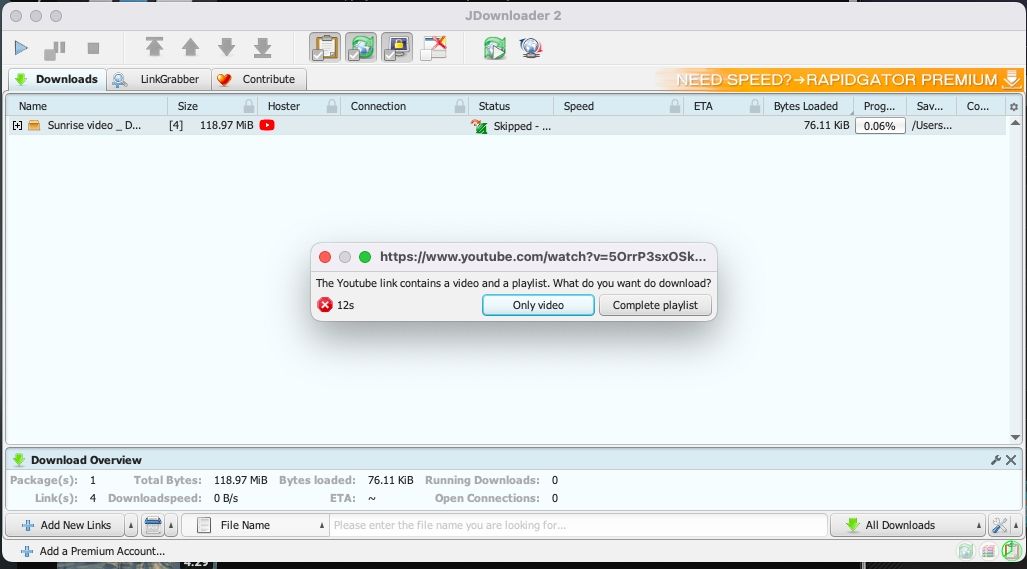Click the reconnect now icon
Screen dimensions: 1027x569
coord(495,48)
